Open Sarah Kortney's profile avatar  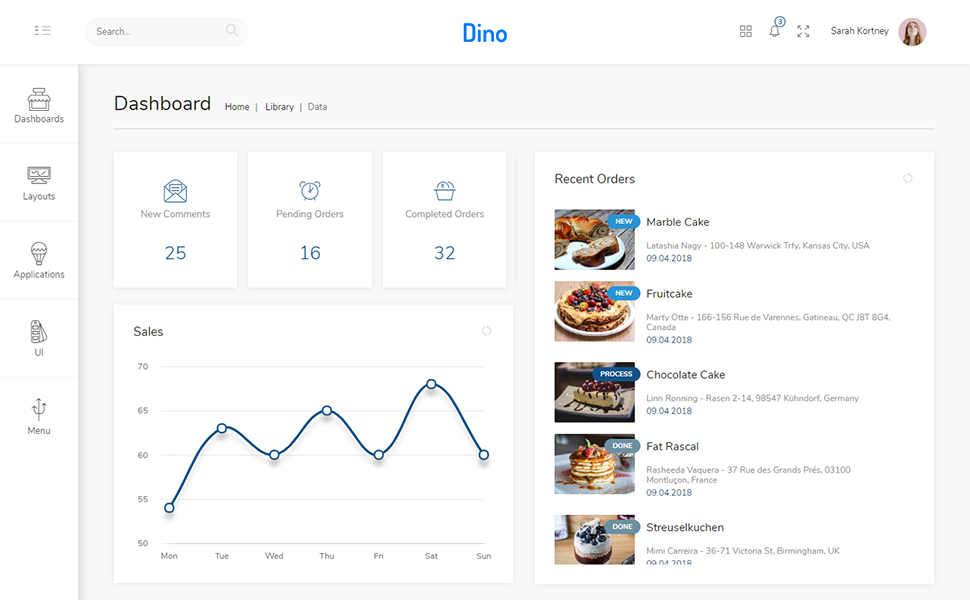(912, 32)
